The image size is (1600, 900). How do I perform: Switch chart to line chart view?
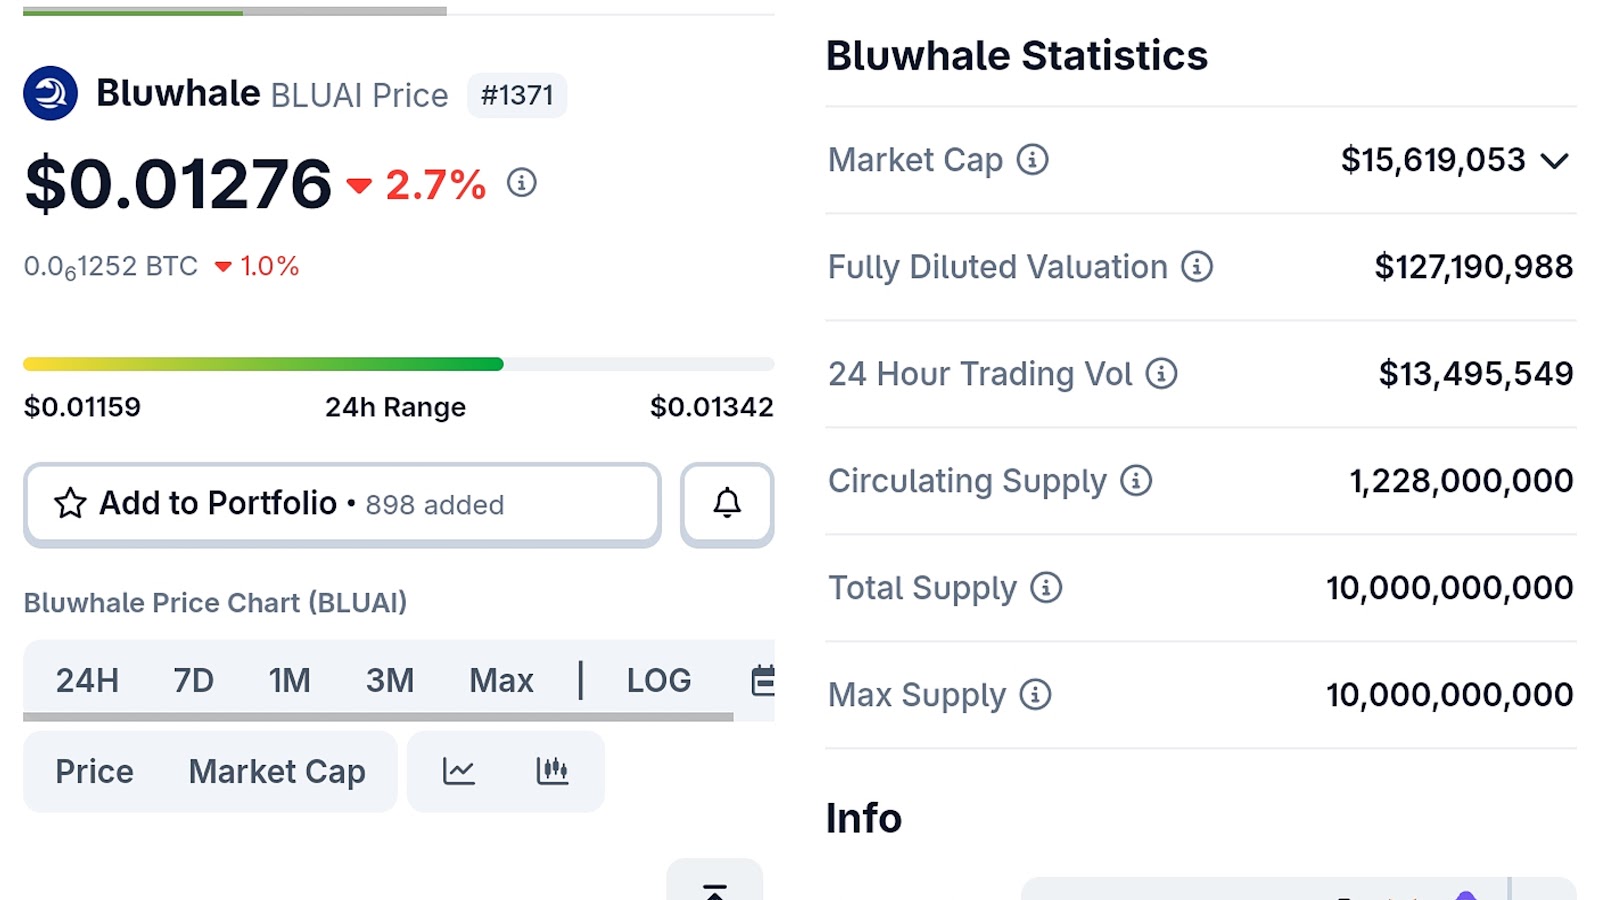[x=458, y=770]
